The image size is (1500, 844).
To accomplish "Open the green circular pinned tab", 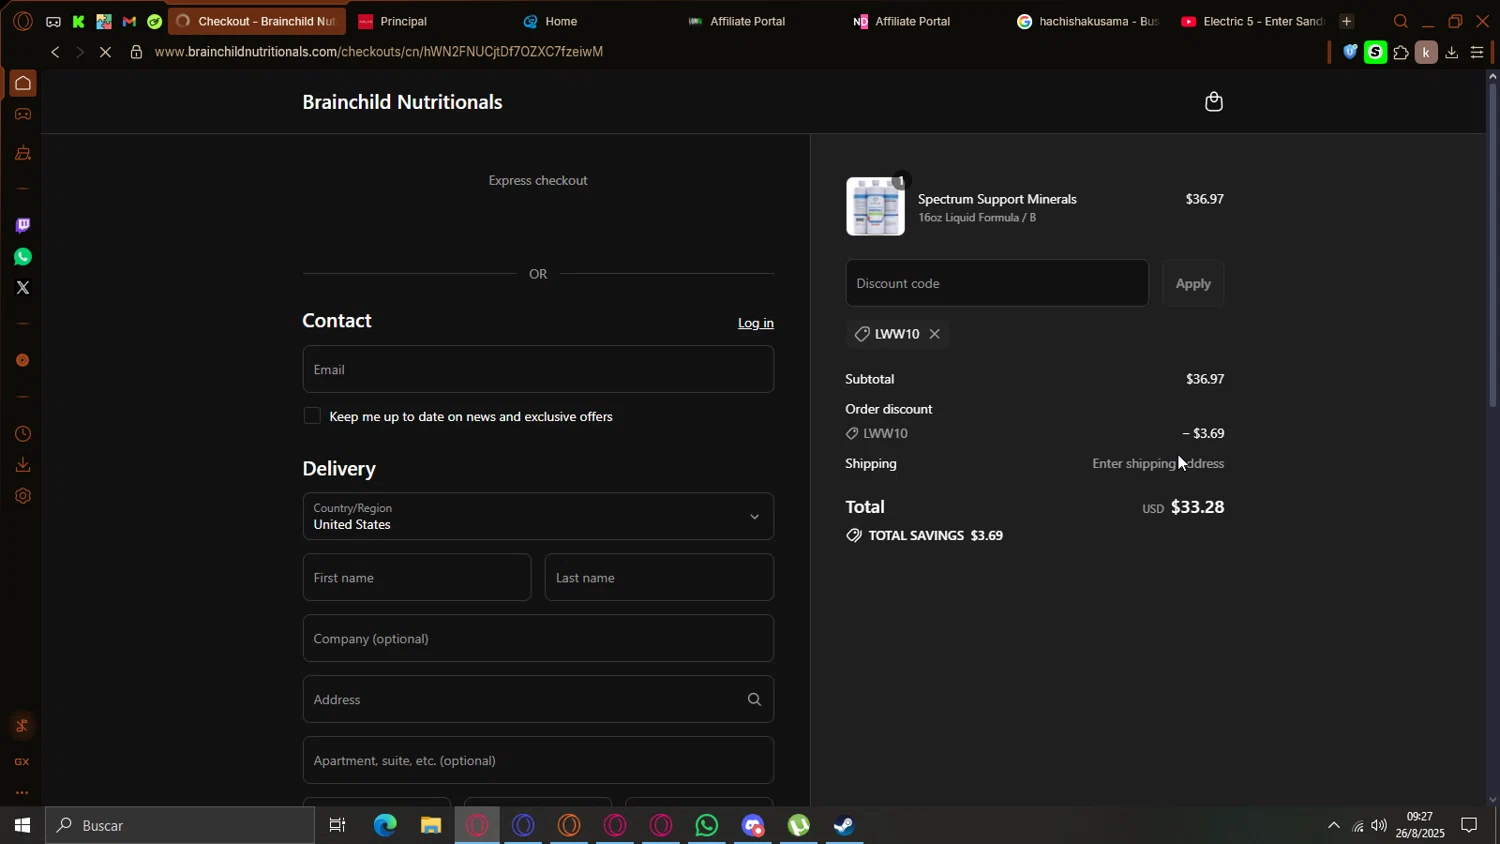I will point(154,21).
